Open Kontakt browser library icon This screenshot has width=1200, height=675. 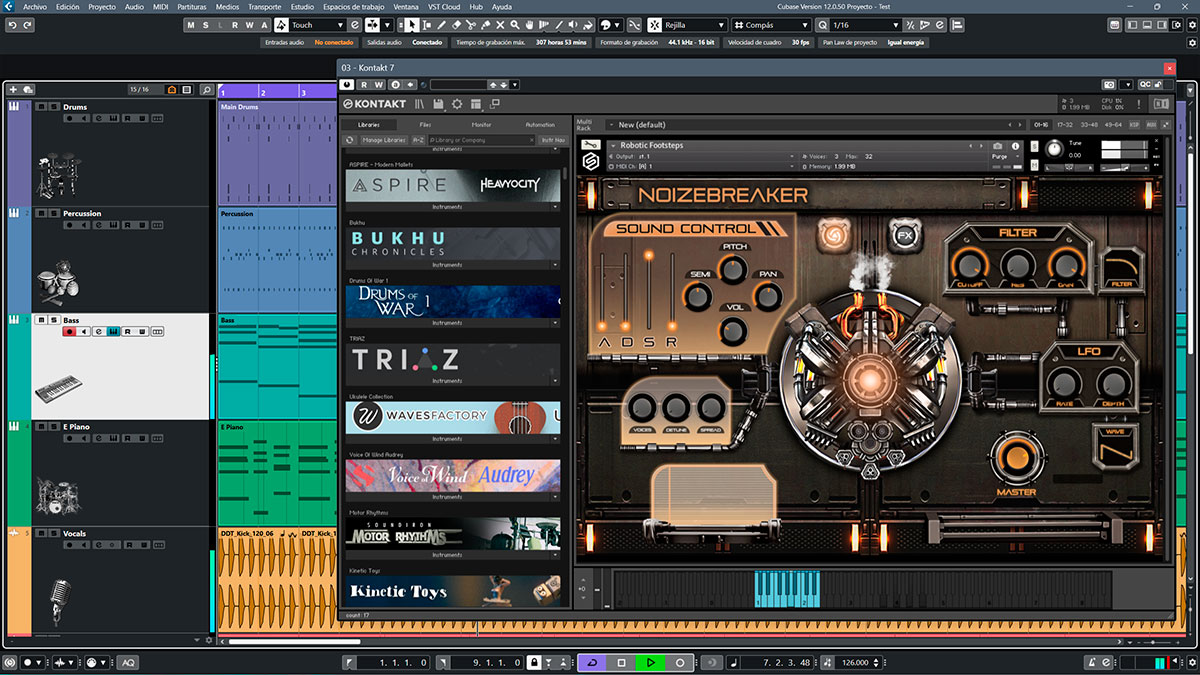click(421, 104)
